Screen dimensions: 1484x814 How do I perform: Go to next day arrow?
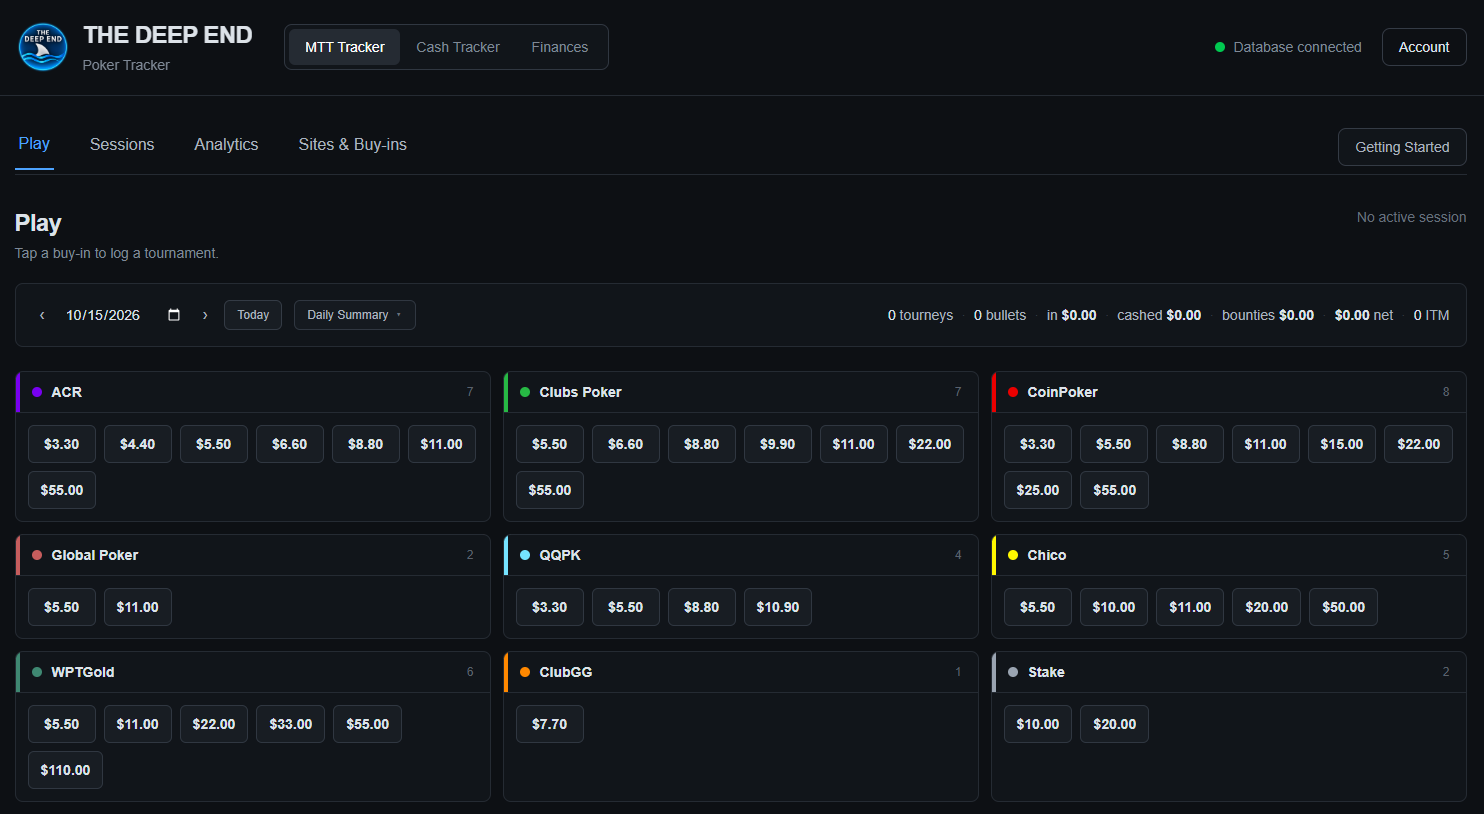[x=205, y=315]
